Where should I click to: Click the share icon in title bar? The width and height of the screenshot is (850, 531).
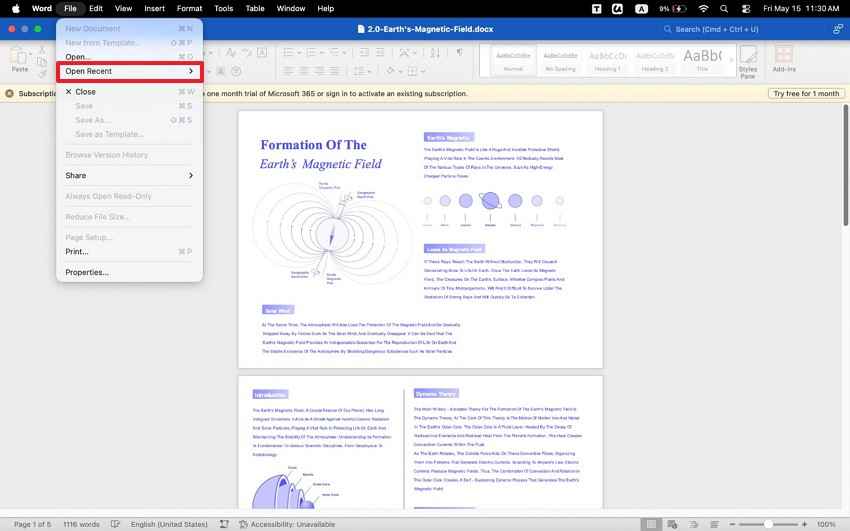pyautogui.click(x=838, y=29)
